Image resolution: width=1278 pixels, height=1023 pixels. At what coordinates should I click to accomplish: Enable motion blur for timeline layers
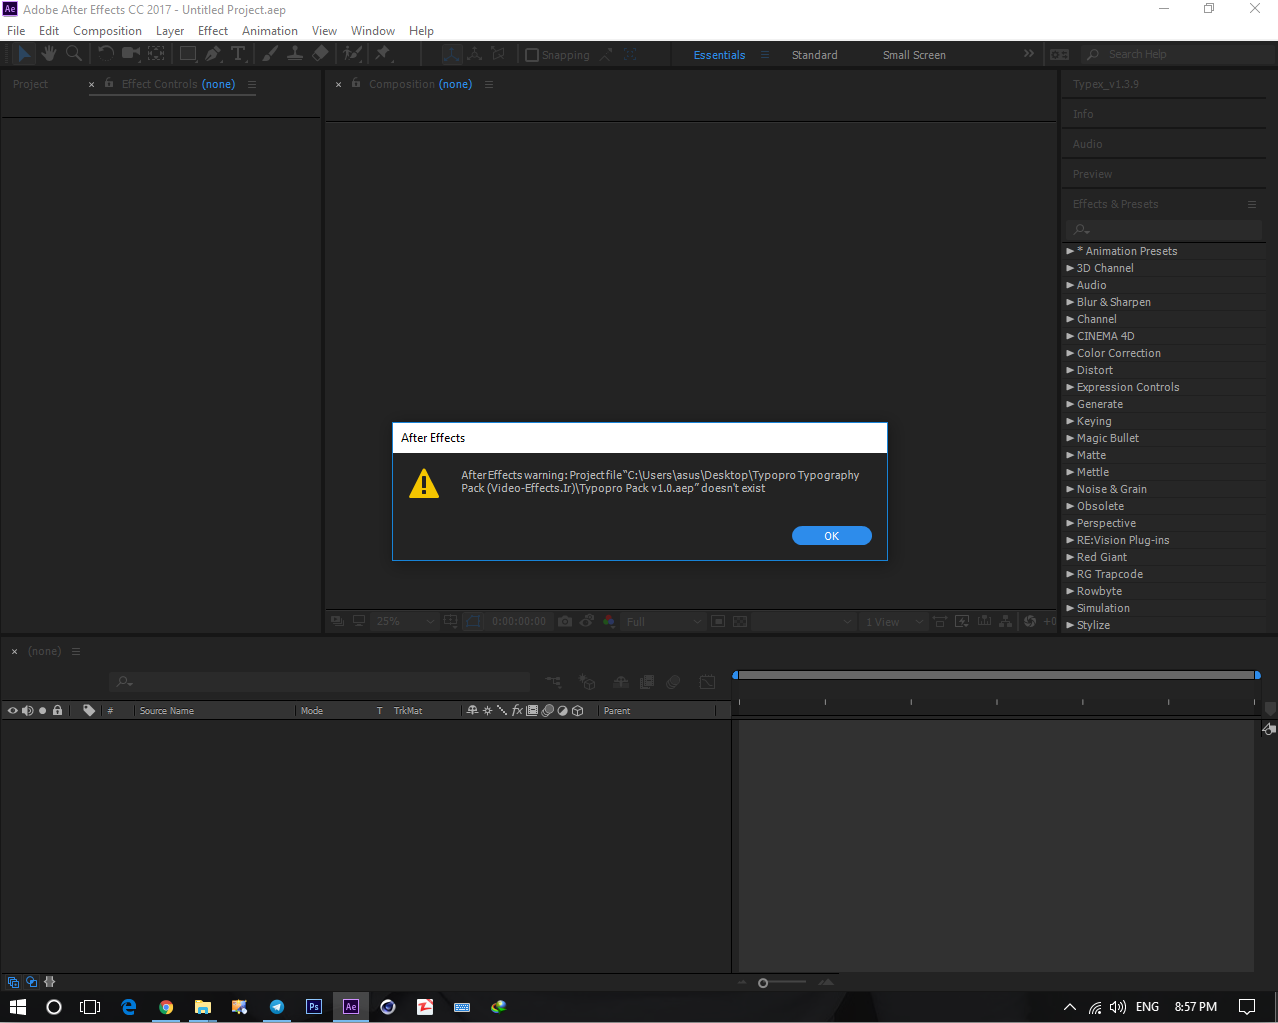point(673,682)
